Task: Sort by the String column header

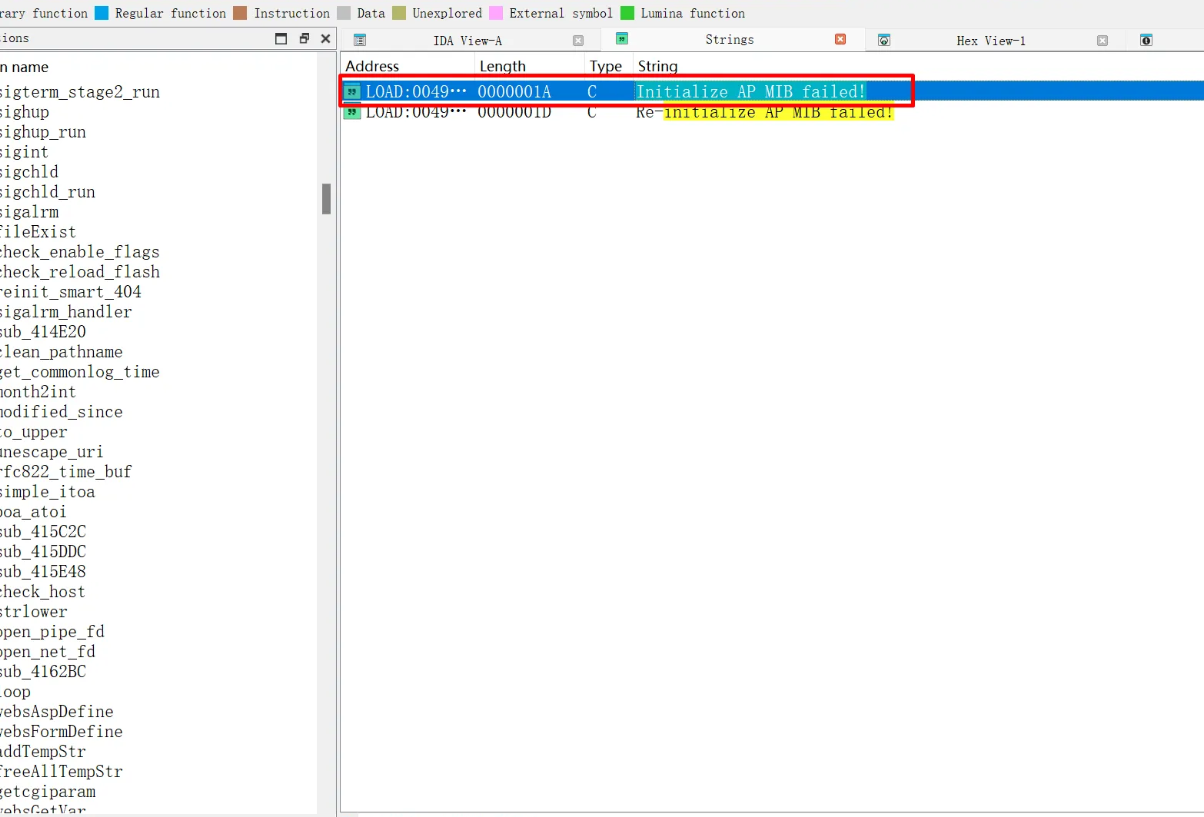Action: point(657,66)
